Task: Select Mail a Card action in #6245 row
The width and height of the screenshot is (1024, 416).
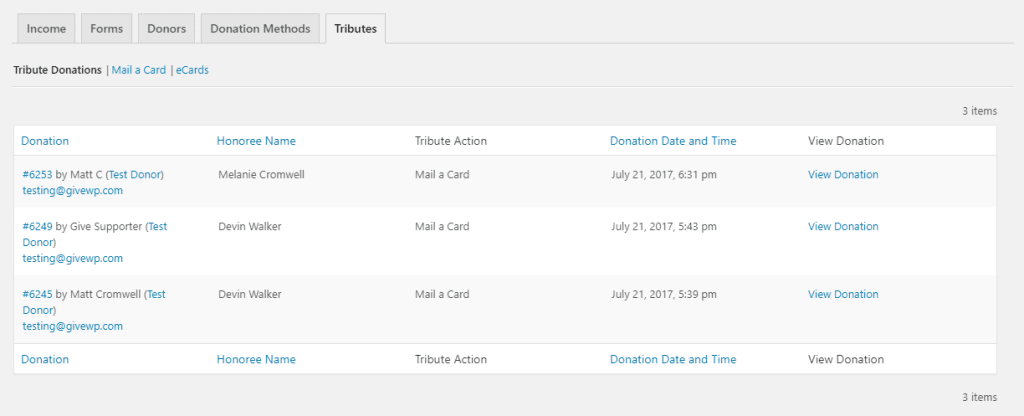Action: [x=442, y=294]
